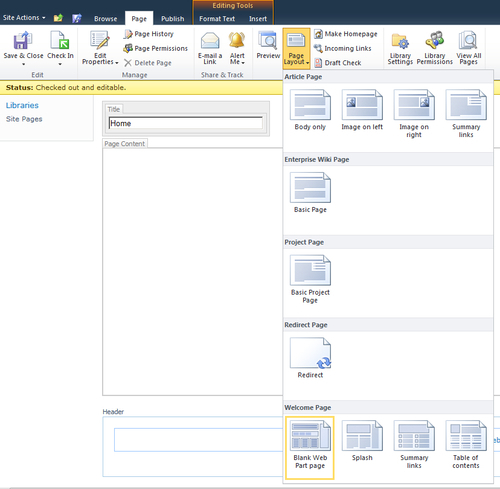Open the Edit Properties dropdown
Image resolution: width=500 pixels, height=489 pixels.
[x=100, y=48]
